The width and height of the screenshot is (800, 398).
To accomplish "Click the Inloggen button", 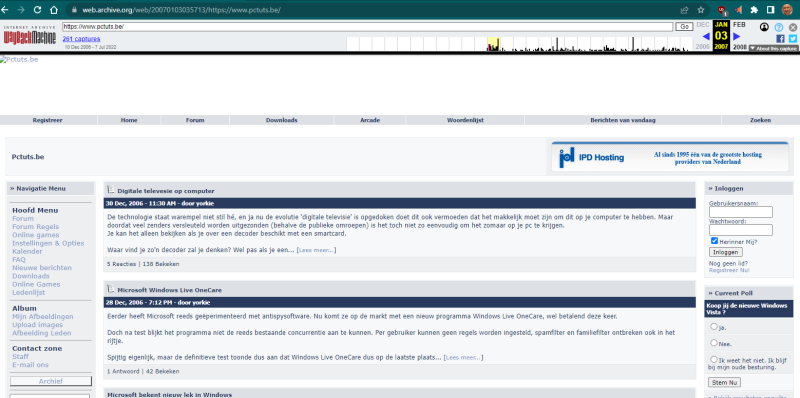I will coord(726,252).
